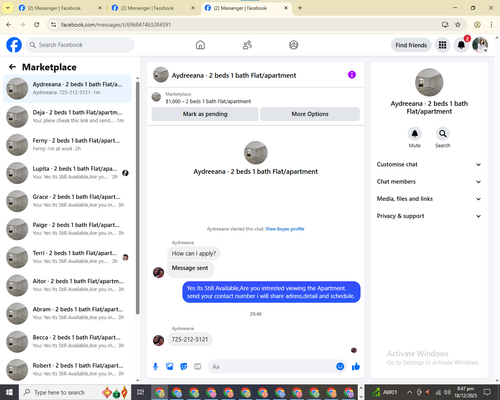
Task: Mute this chat with the bell icon
Action: [415, 134]
